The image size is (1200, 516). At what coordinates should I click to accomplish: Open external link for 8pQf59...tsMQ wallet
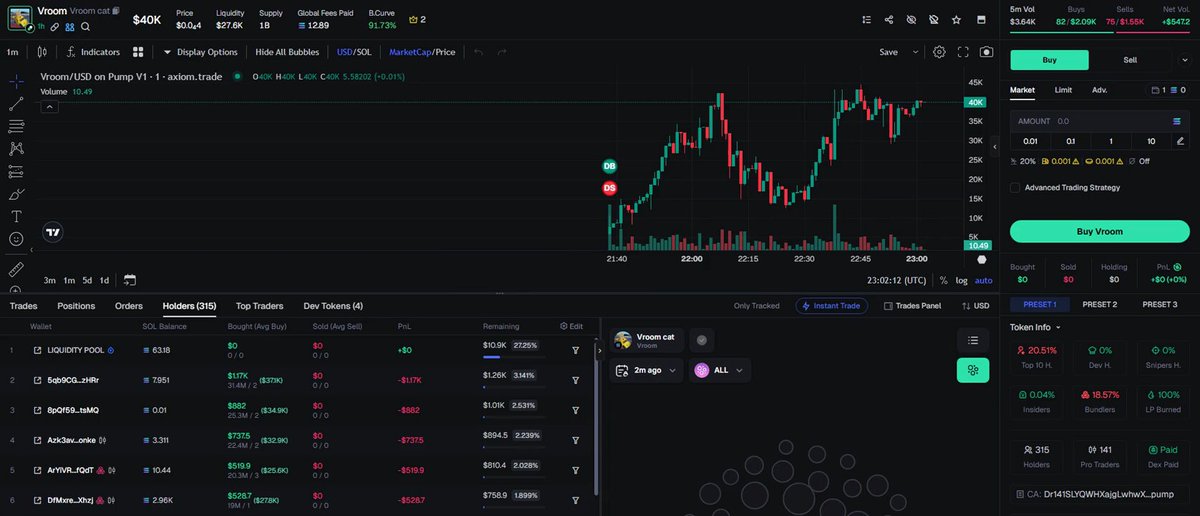(x=37, y=410)
